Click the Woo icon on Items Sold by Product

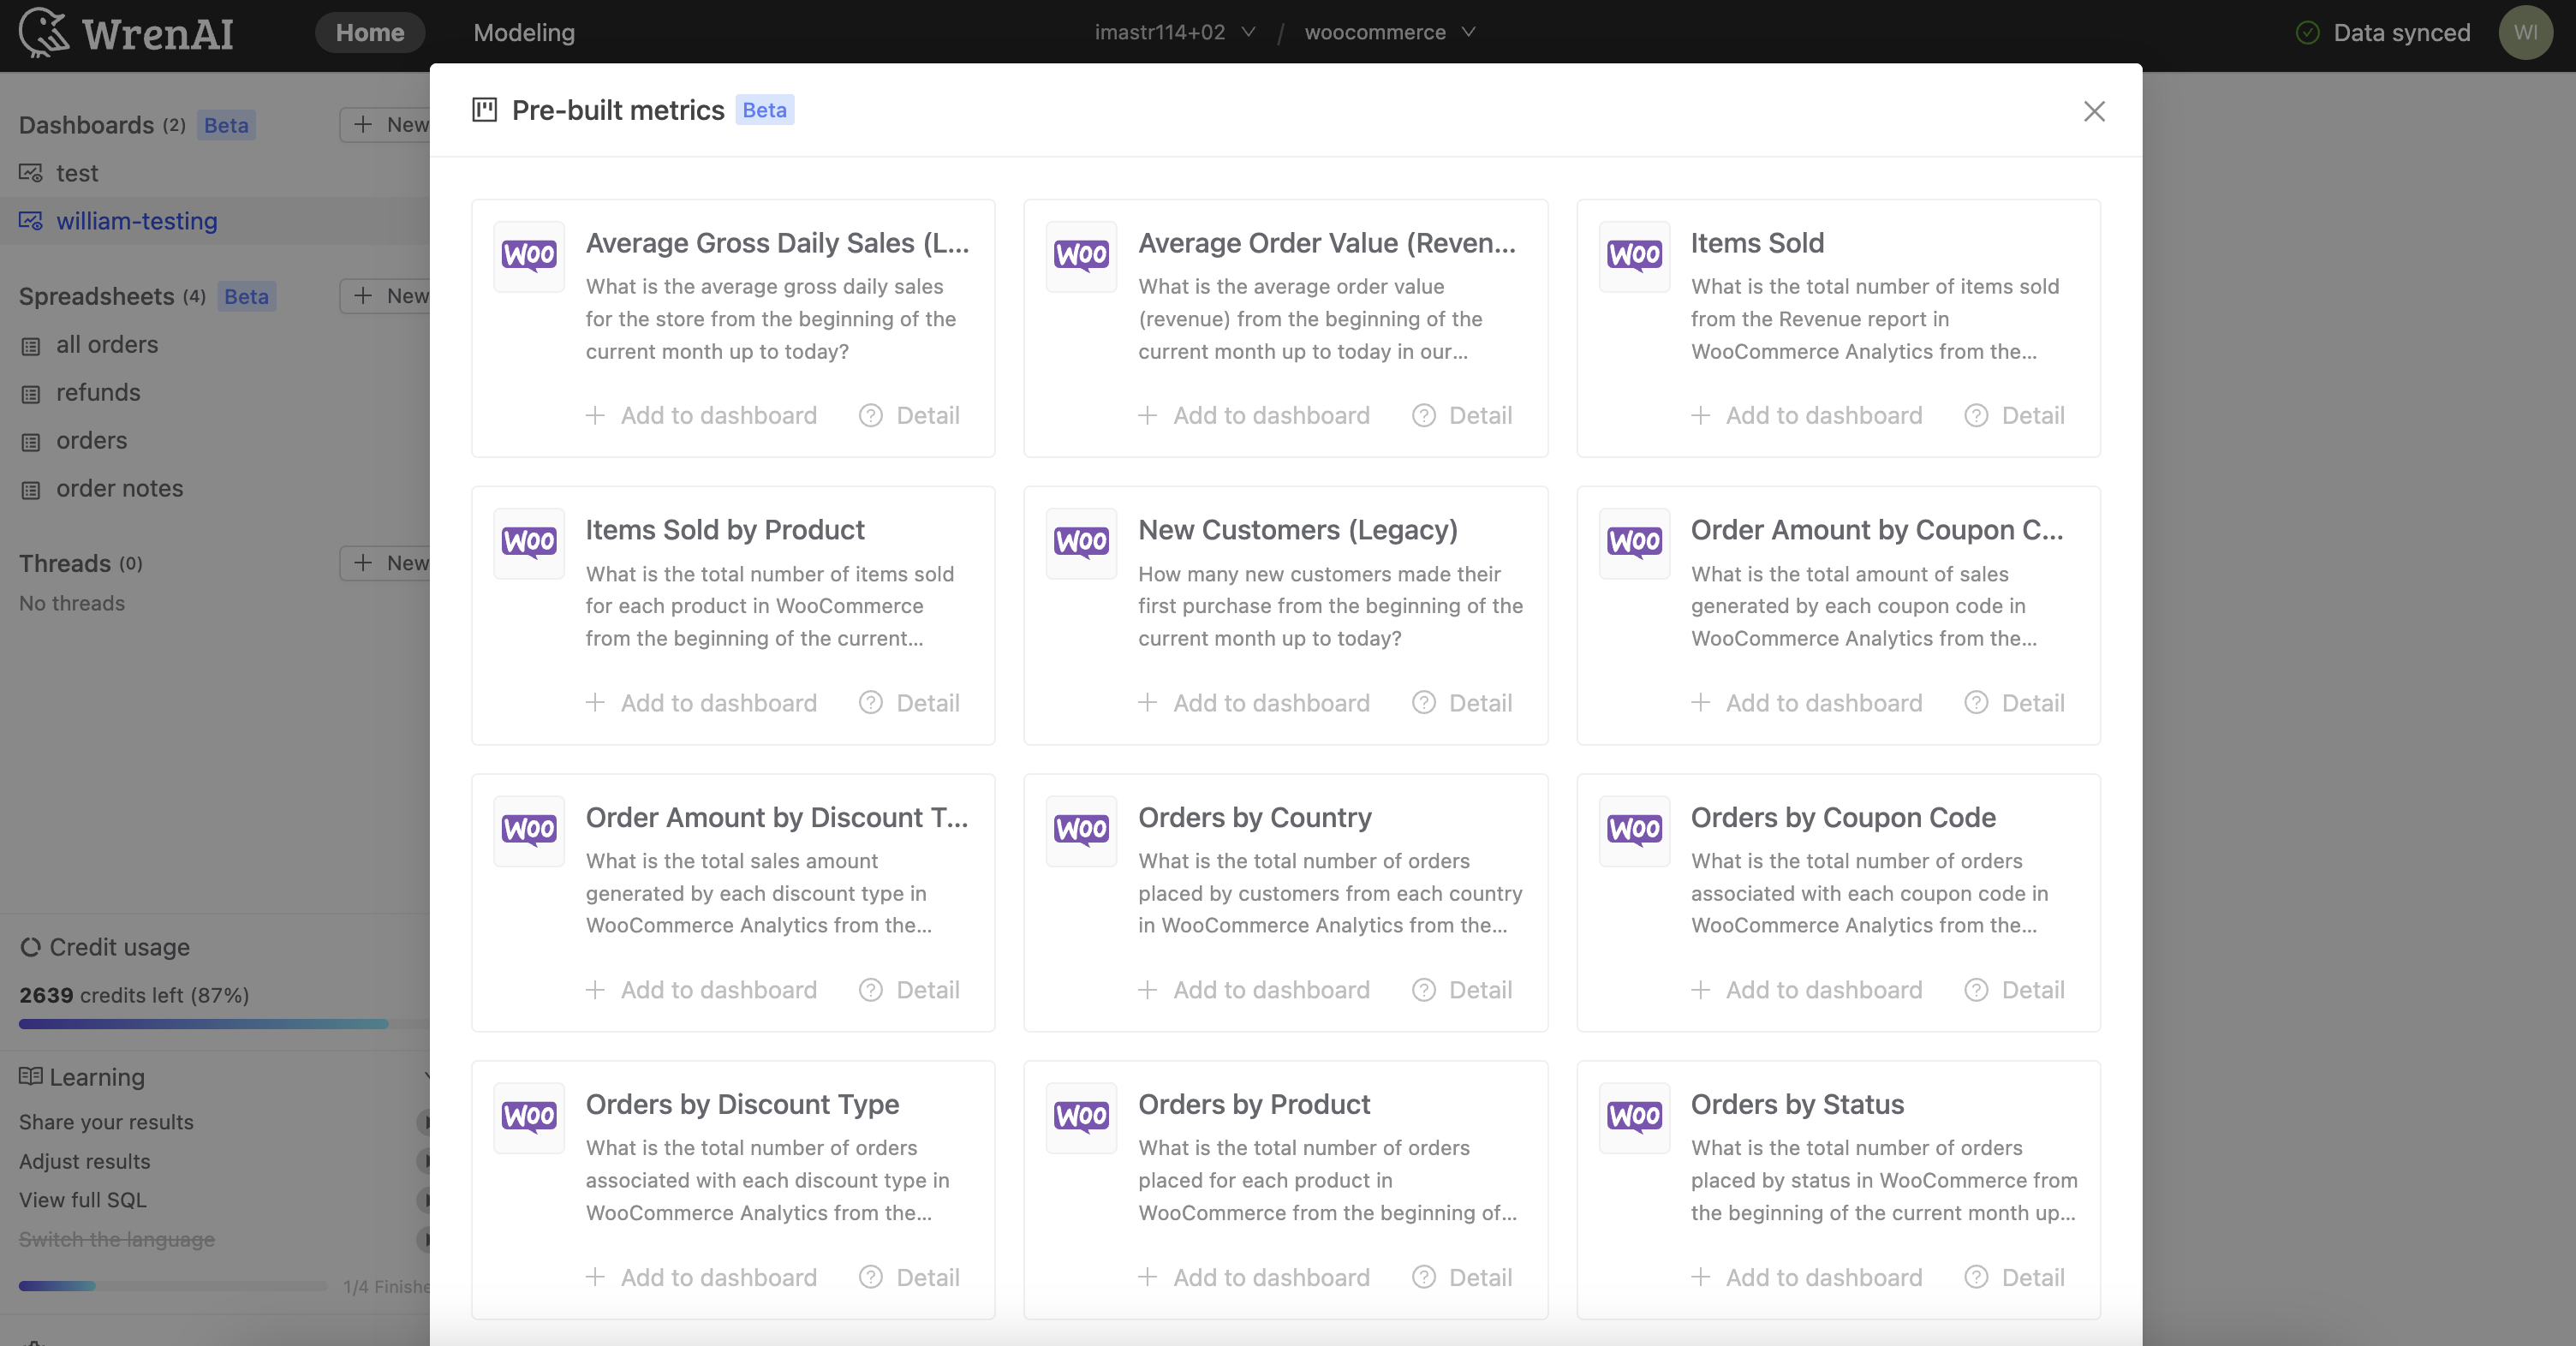529,543
